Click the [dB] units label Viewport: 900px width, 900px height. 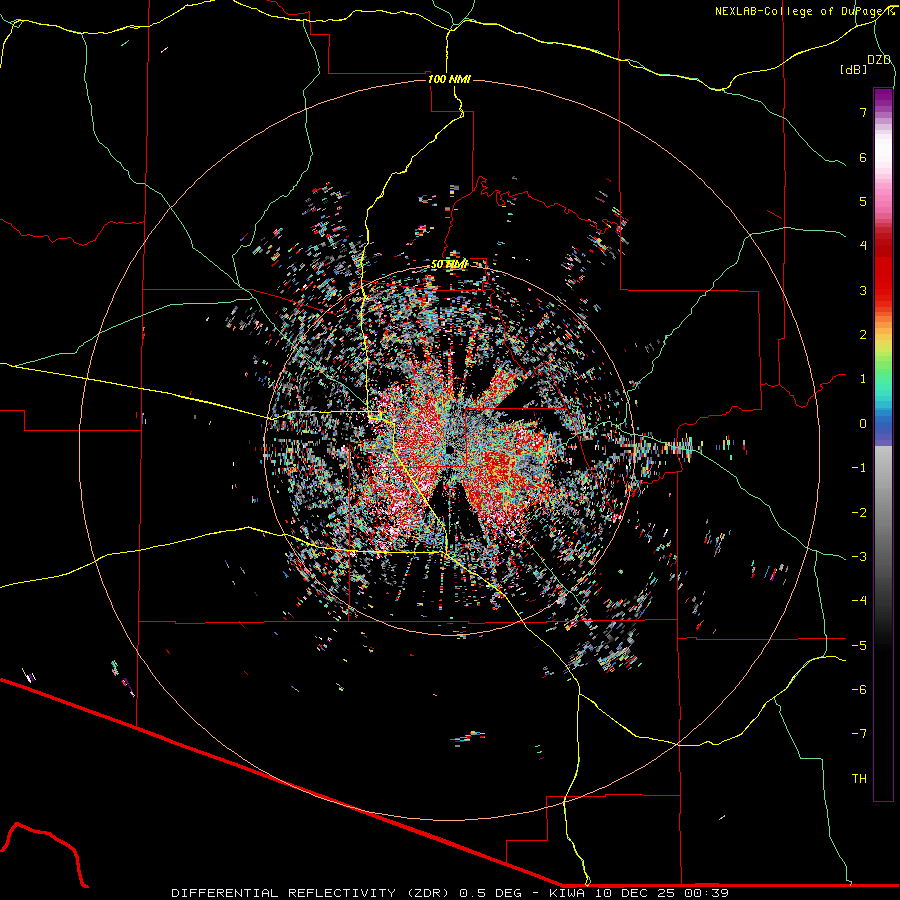(x=854, y=69)
